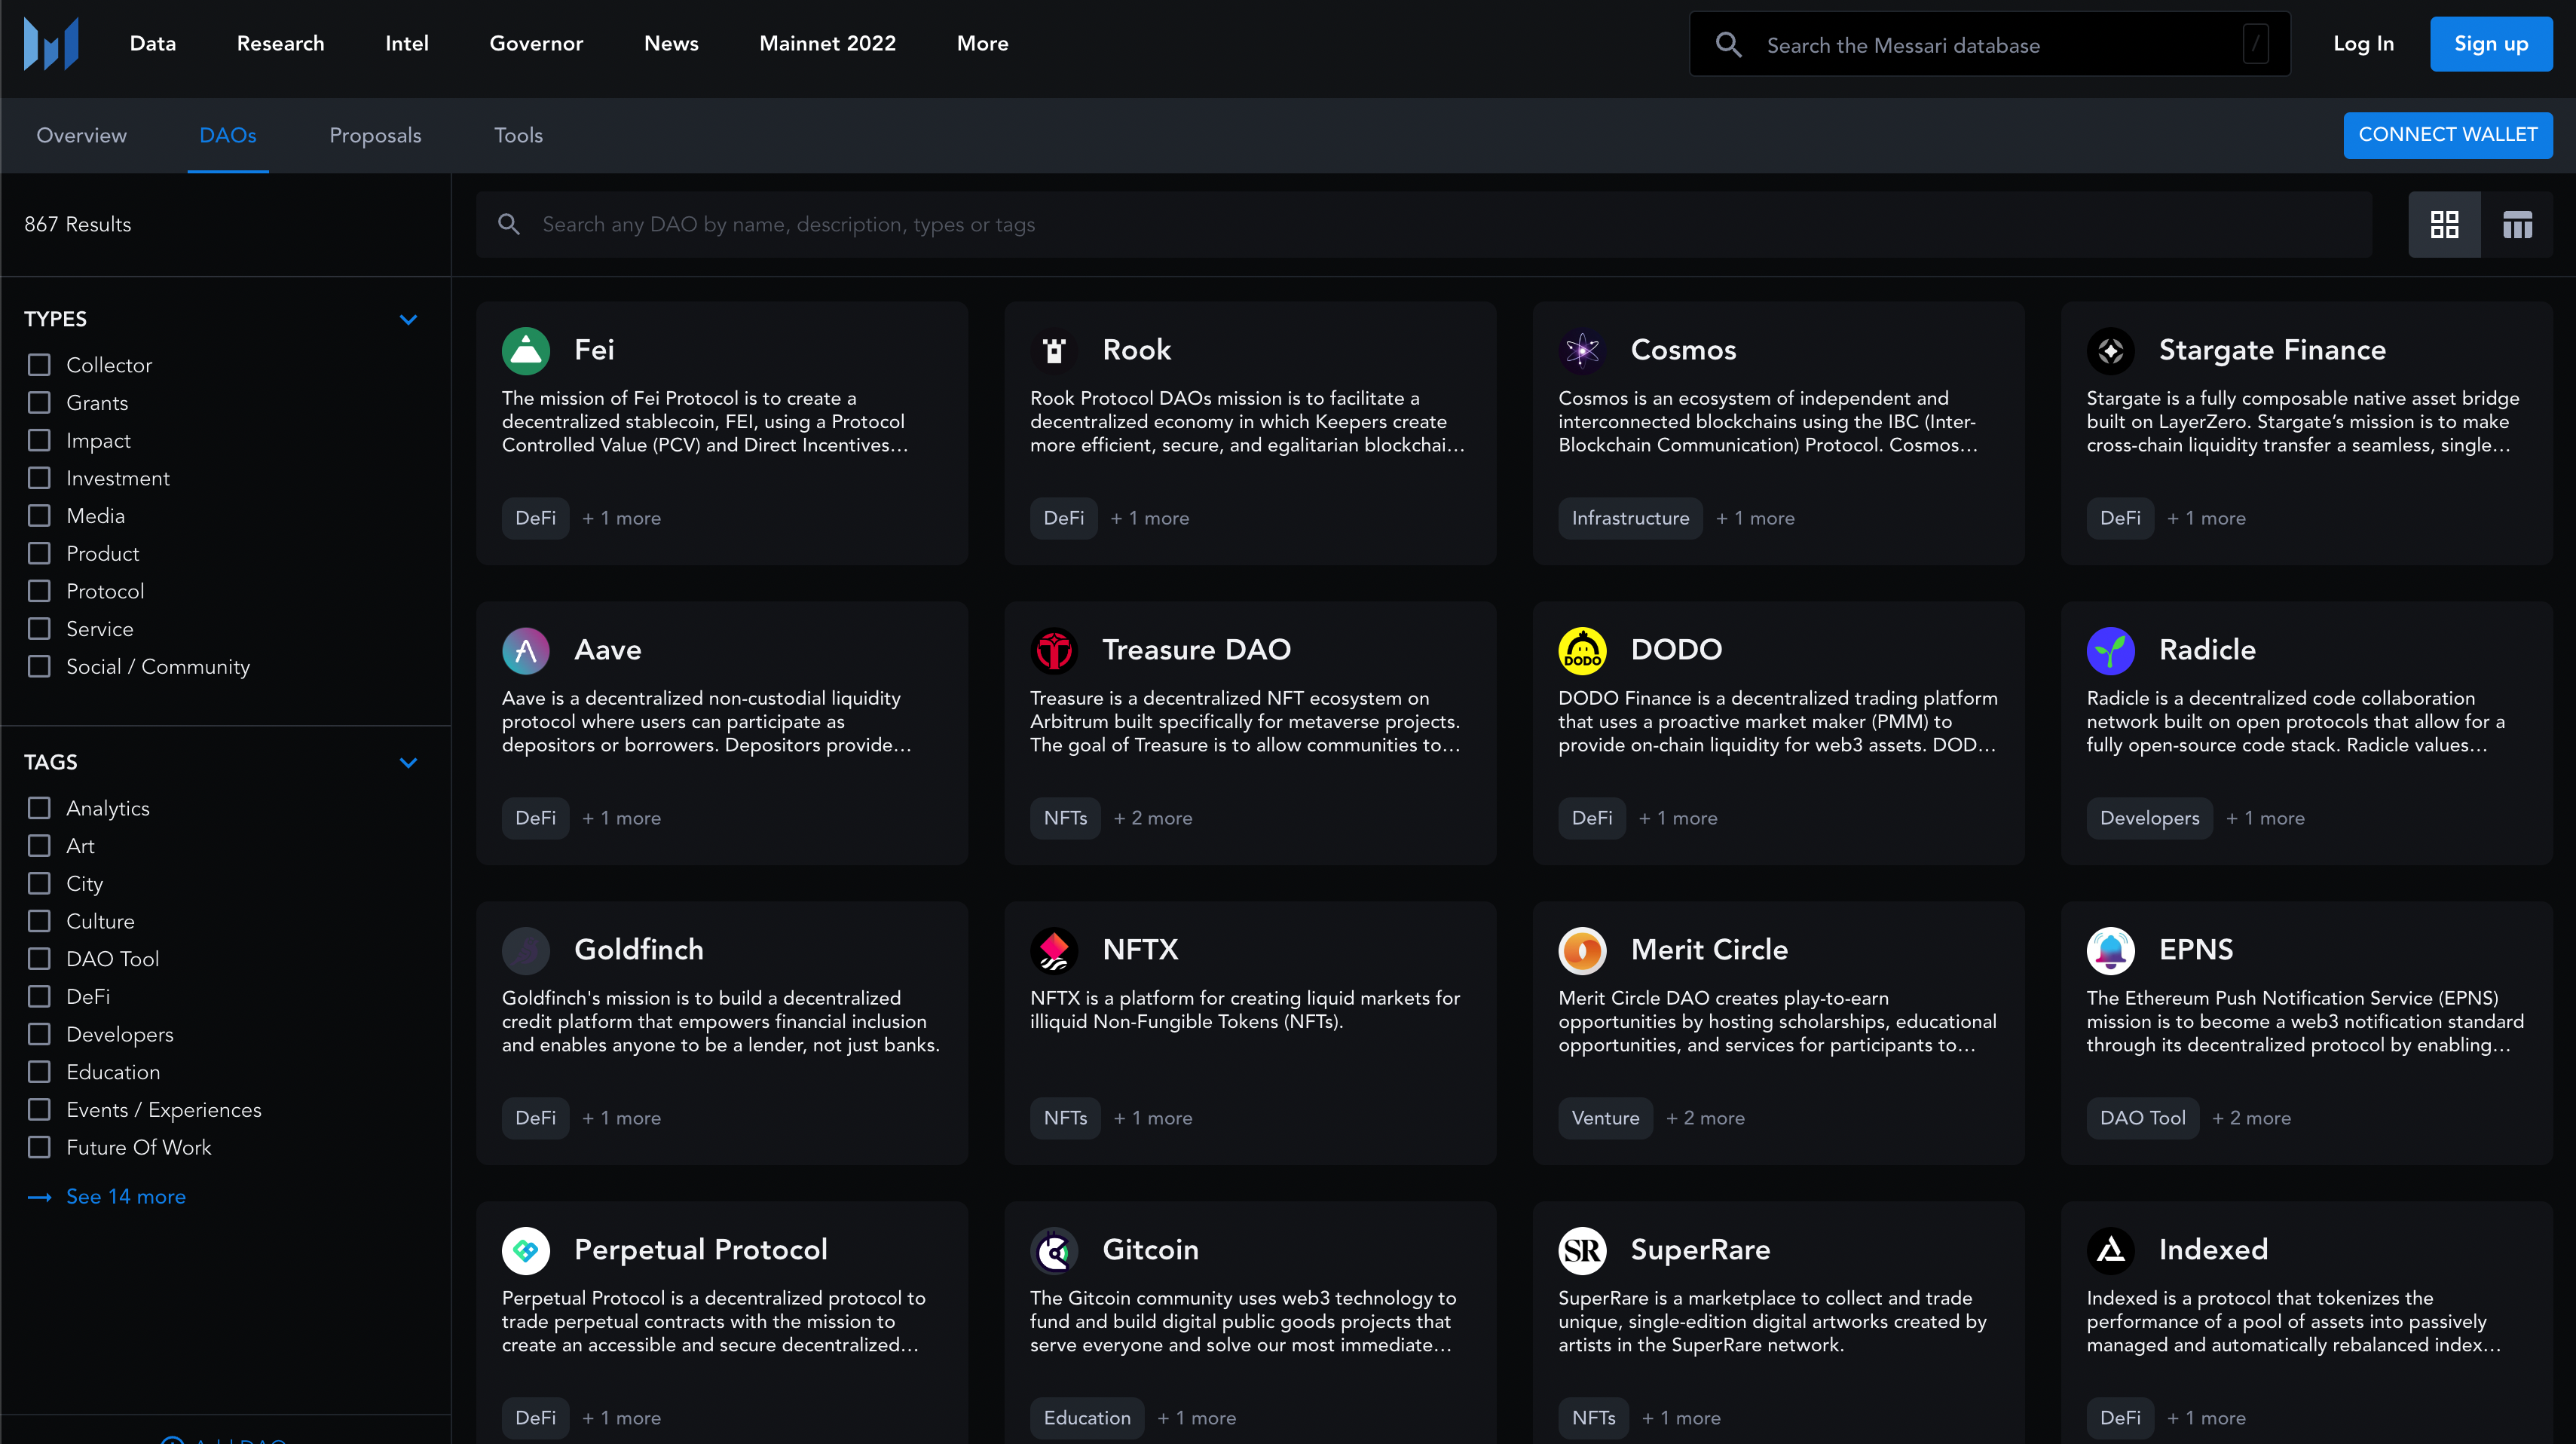Check the Collector type filter

[39, 365]
